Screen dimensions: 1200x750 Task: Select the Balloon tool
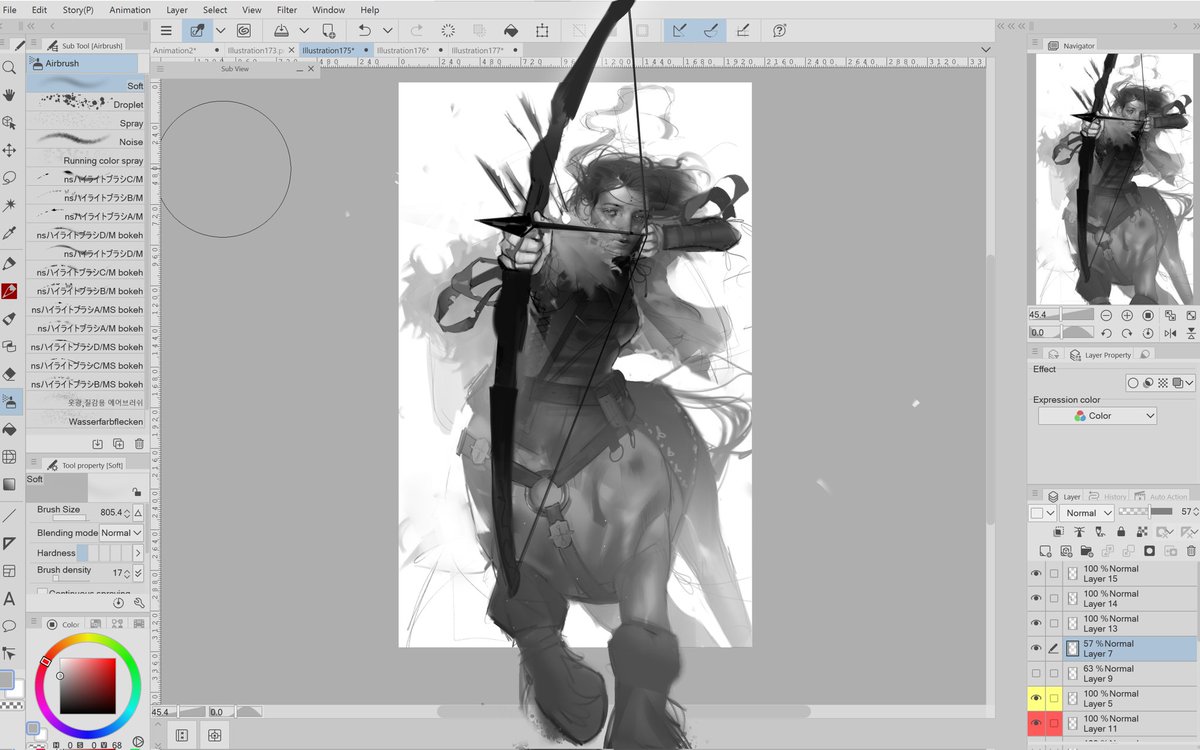coord(9,626)
